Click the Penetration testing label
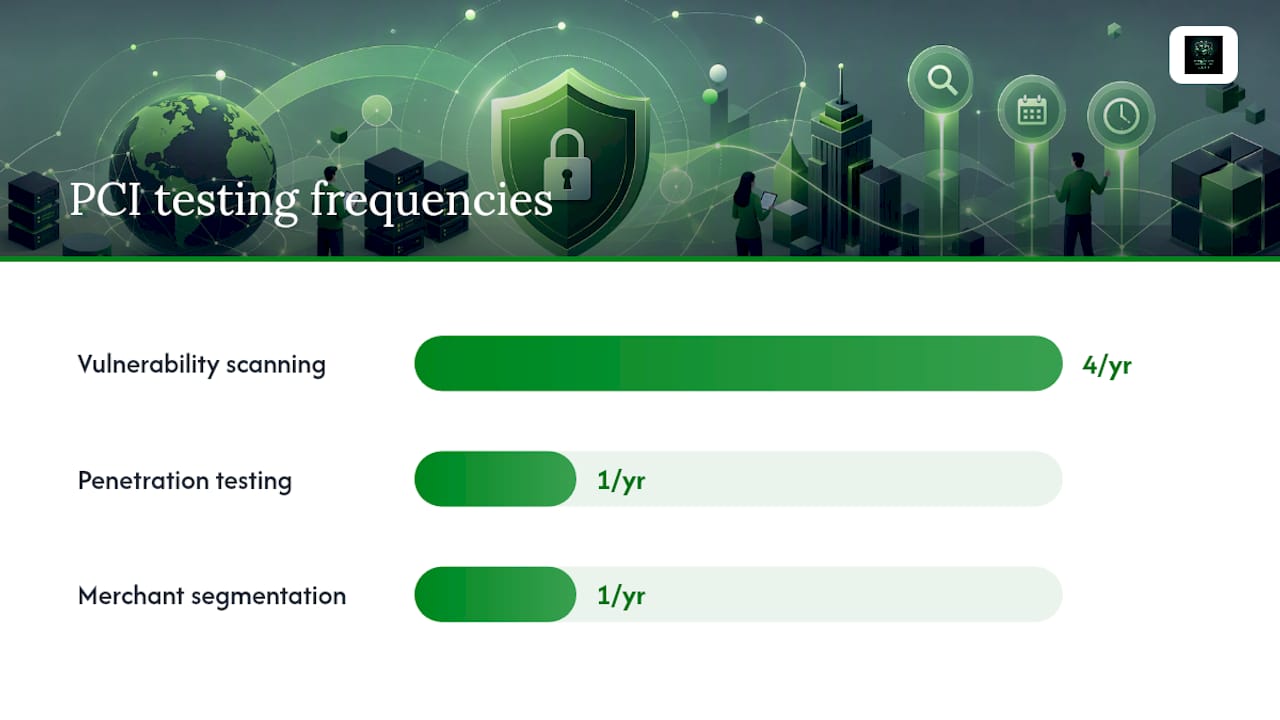Viewport: 1280px width, 720px height. (x=185, y=480)
